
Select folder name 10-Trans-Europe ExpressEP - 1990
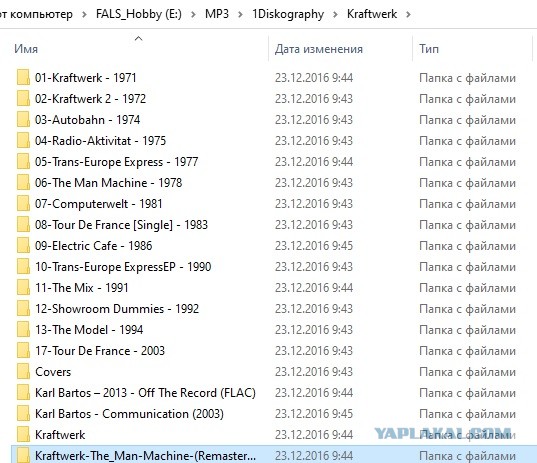tap(123, 267)
